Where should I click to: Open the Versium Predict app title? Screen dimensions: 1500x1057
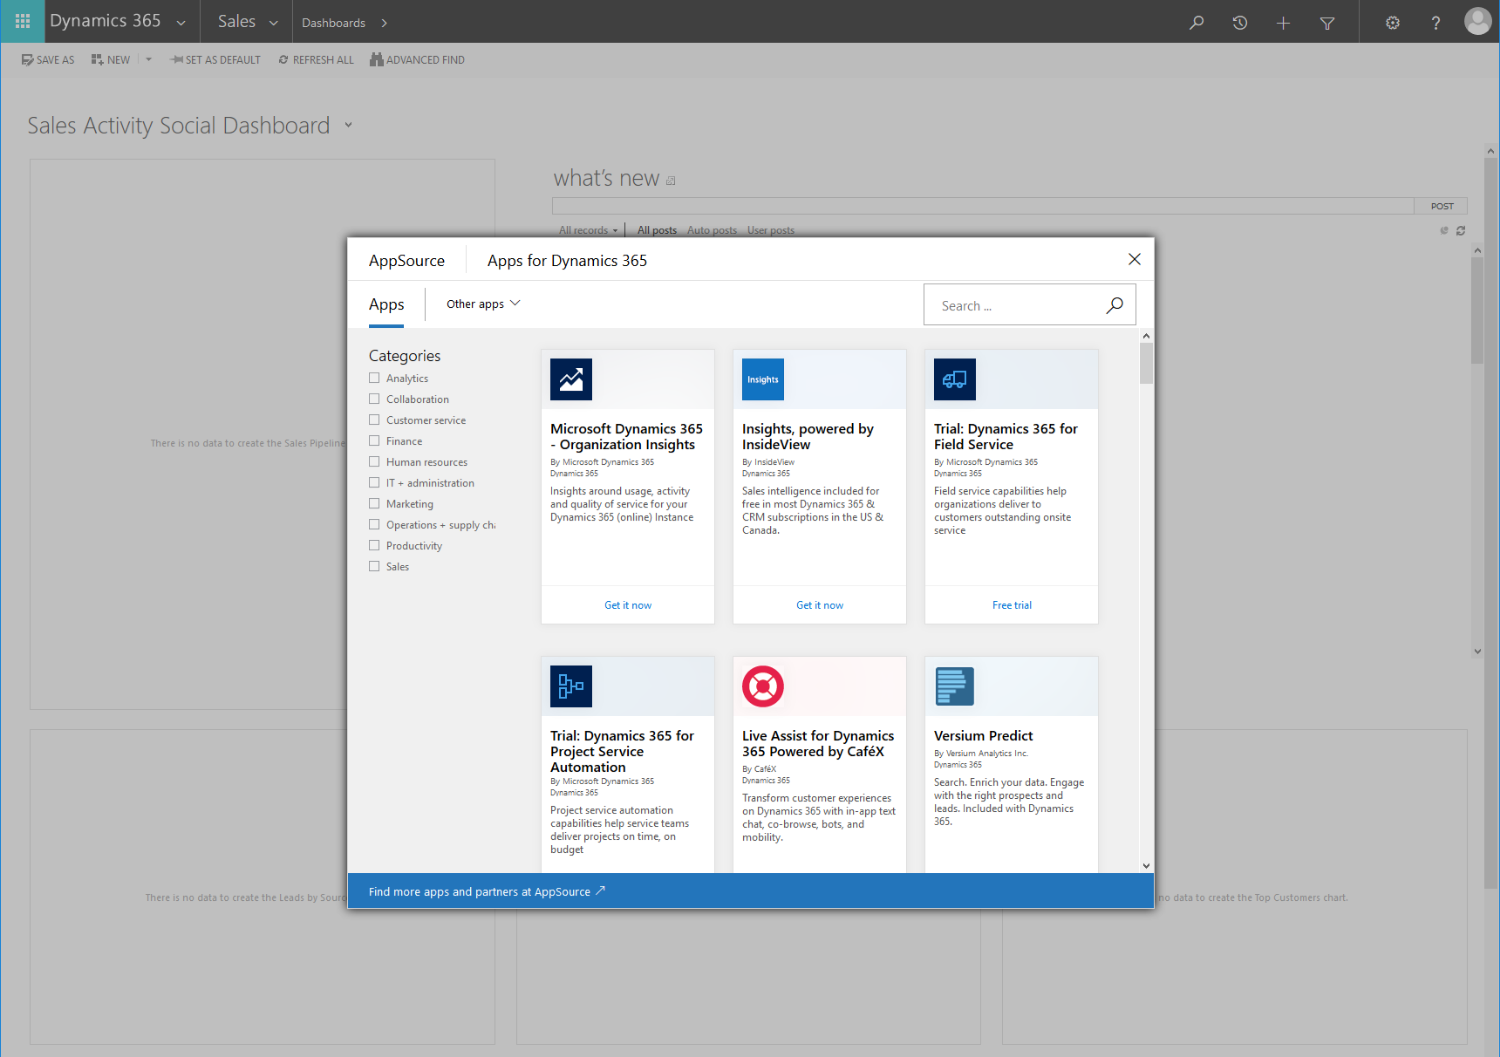tap(984, 736)
